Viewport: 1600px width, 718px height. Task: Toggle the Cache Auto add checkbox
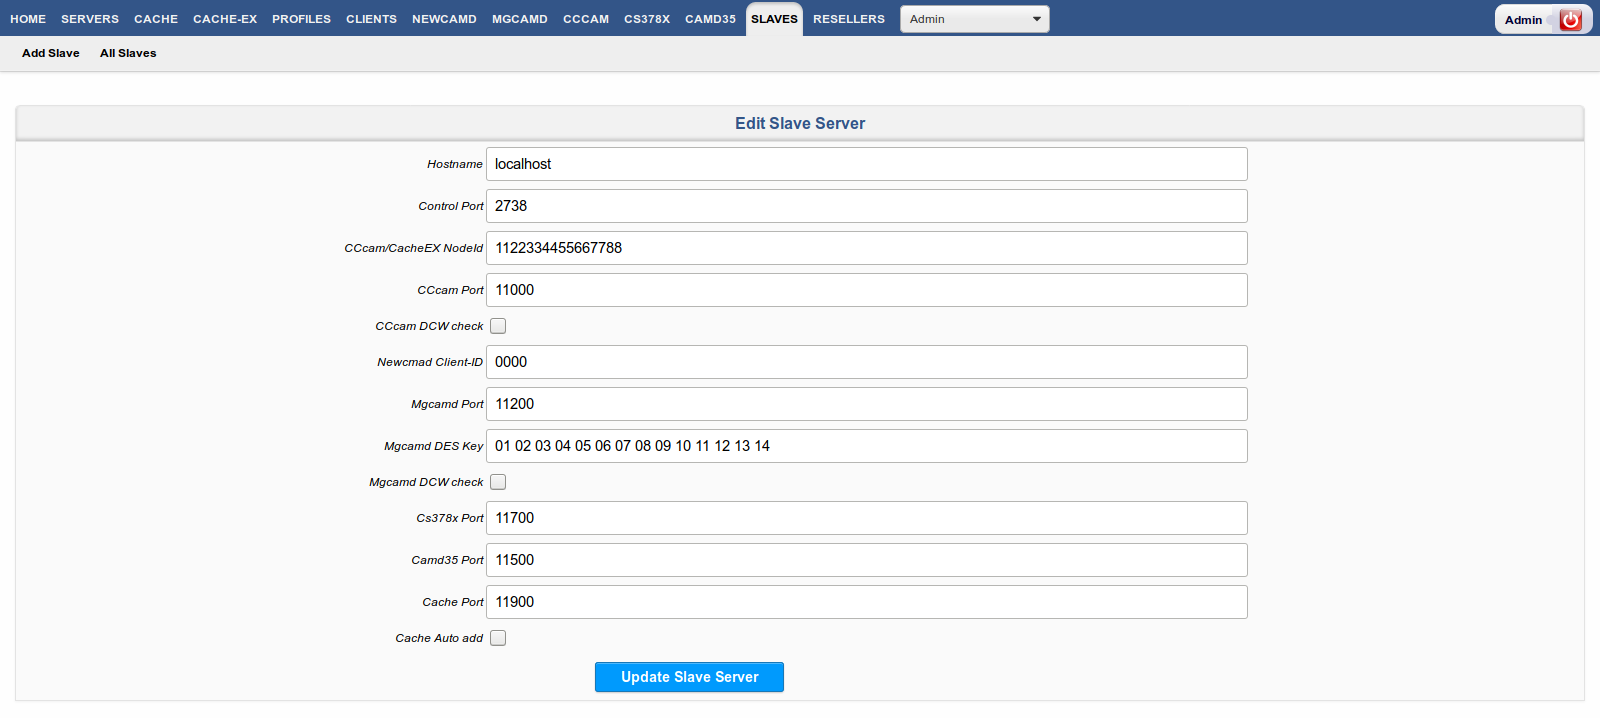[498, 638]
